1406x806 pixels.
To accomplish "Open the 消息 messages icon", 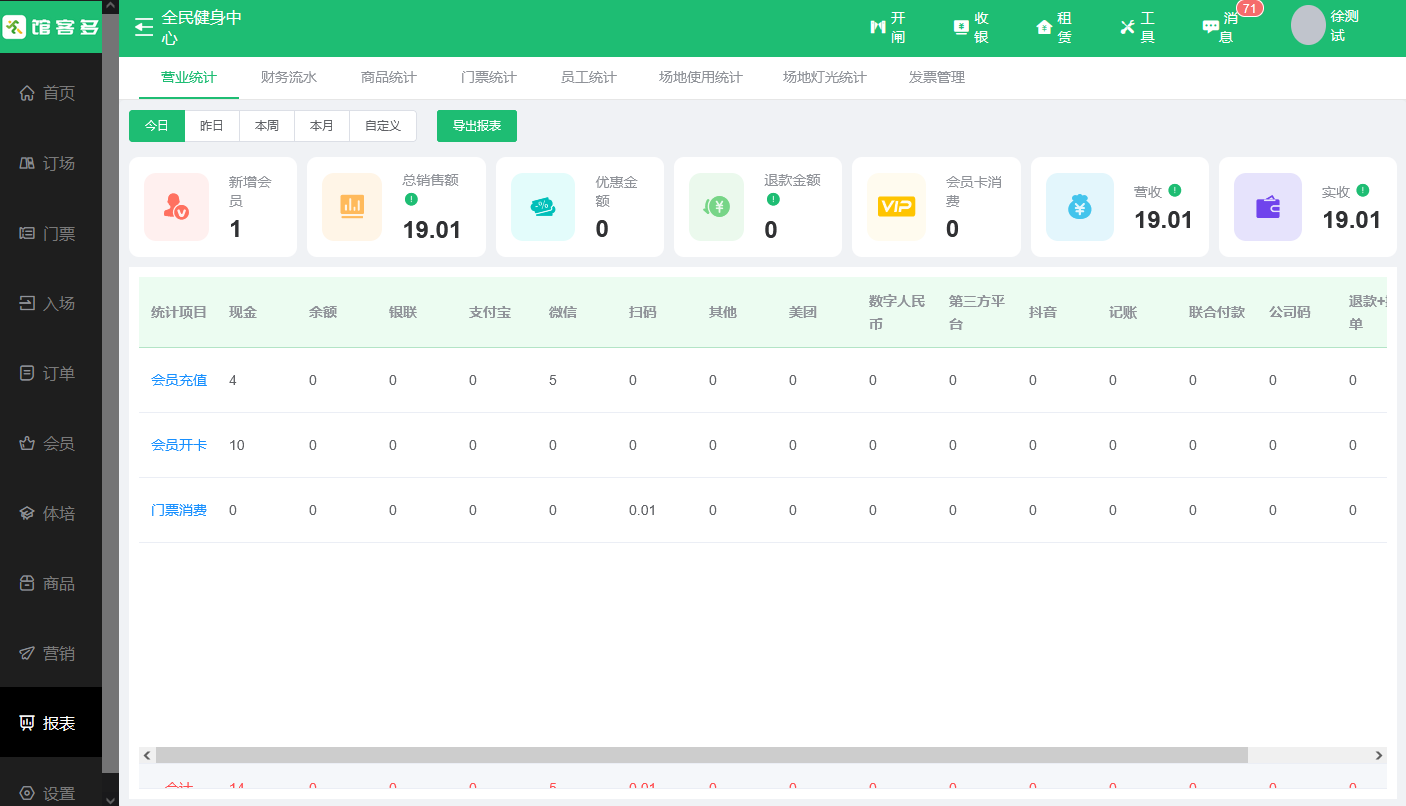I will [1211, 27].
